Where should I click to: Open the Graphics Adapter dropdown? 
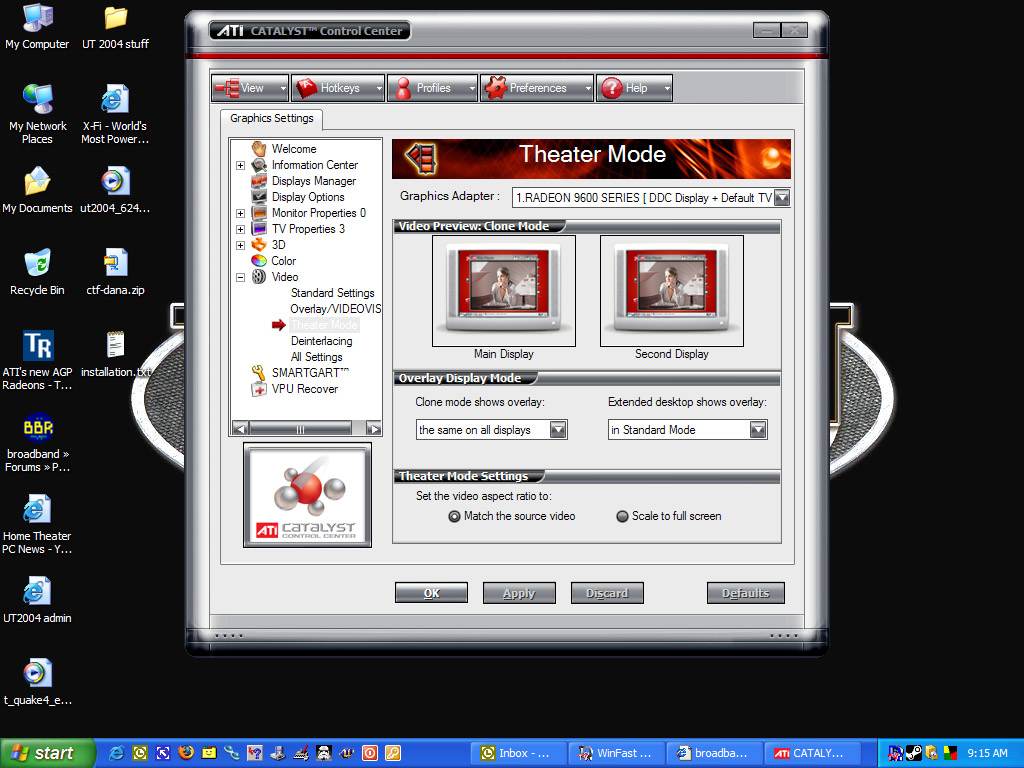[782, 197]
